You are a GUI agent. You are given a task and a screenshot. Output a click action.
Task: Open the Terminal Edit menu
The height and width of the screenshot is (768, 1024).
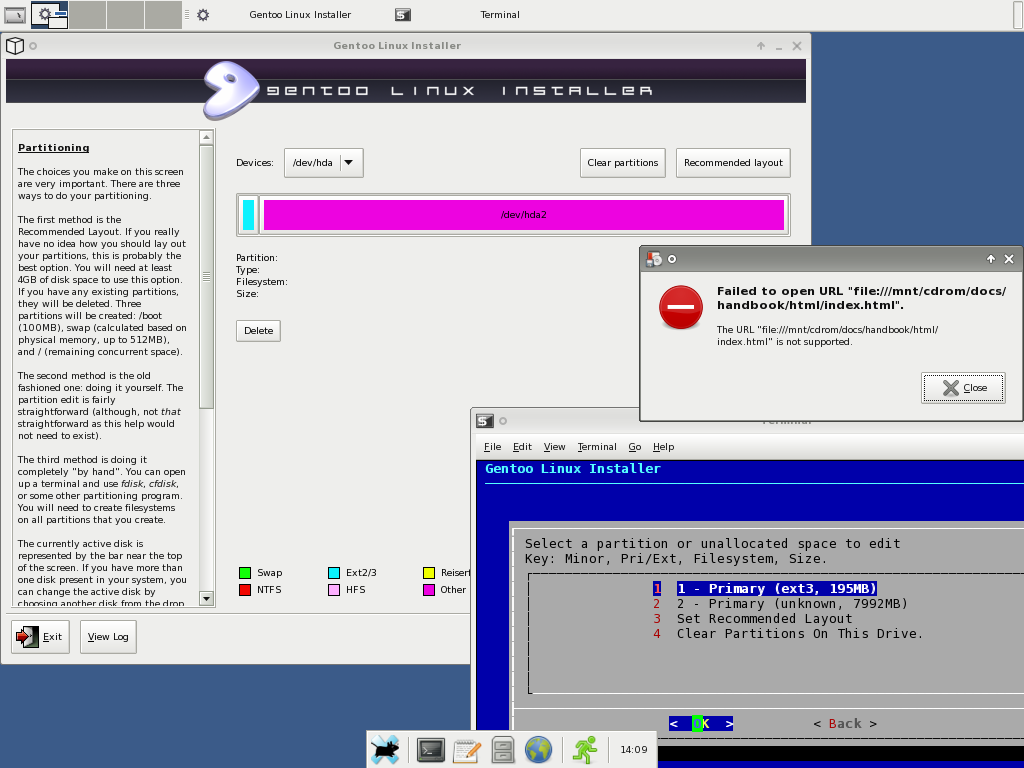click(x=522, y=447)
